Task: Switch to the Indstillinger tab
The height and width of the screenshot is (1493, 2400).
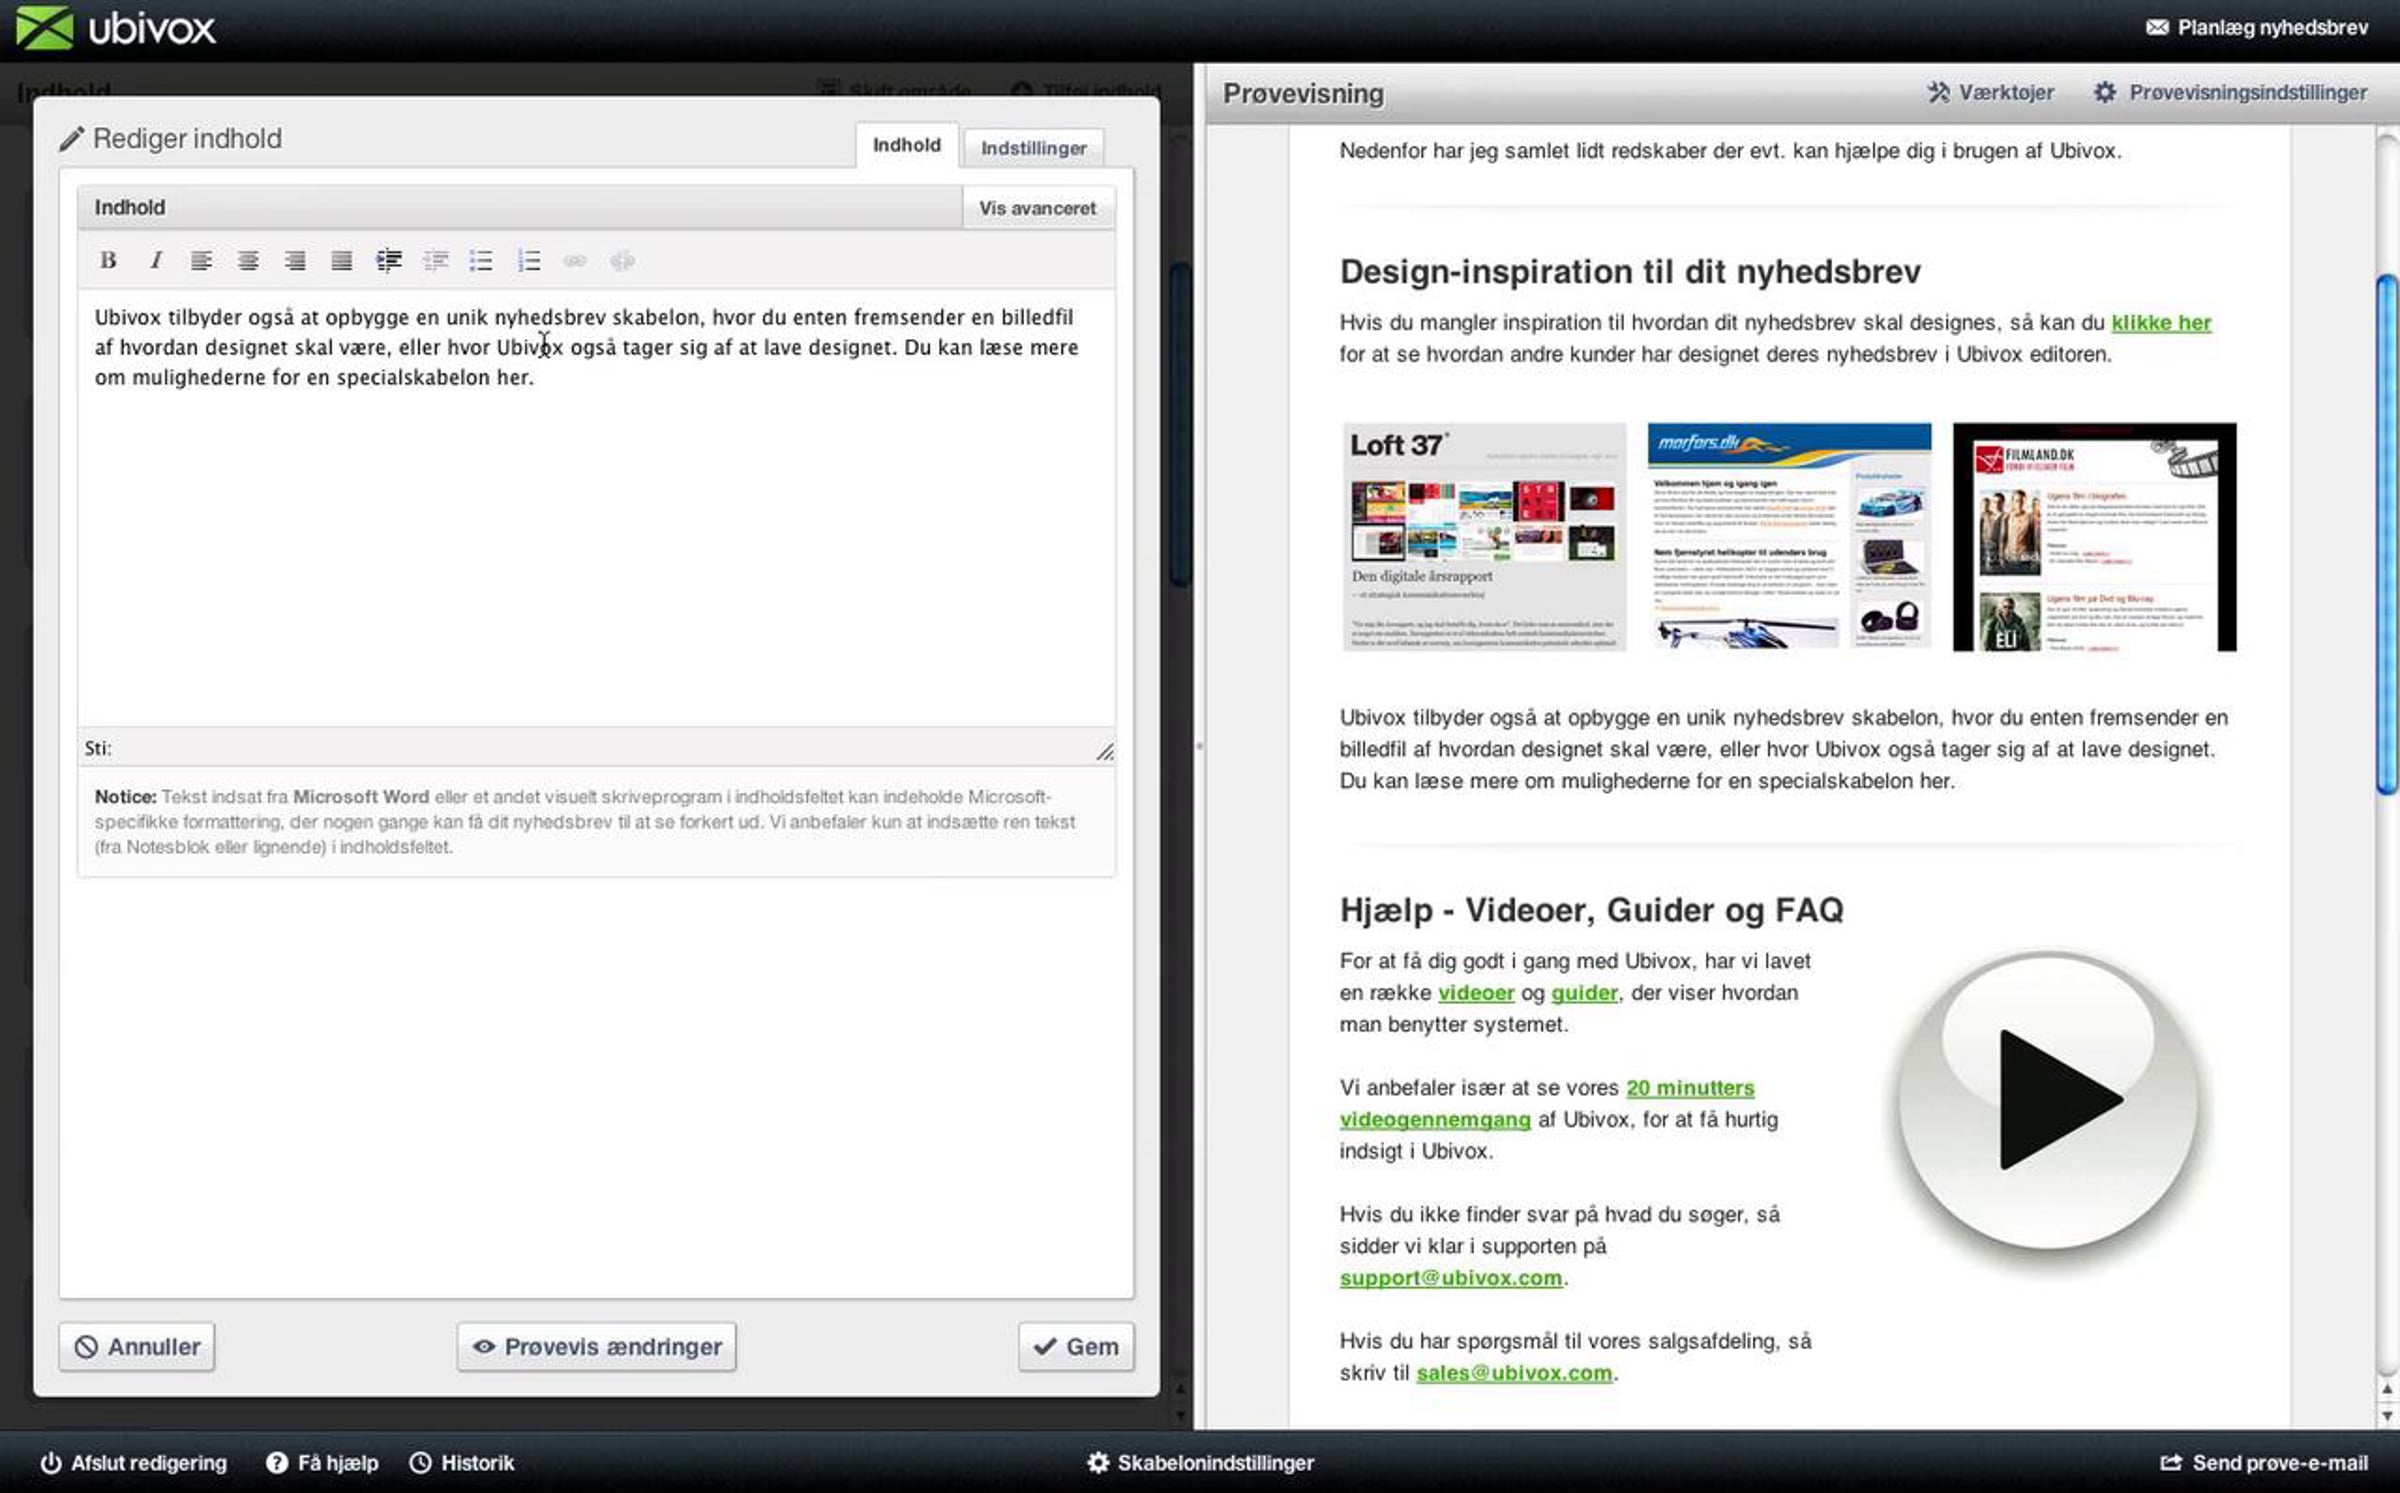Action: pyautogui.click(x=1034, y=148)
